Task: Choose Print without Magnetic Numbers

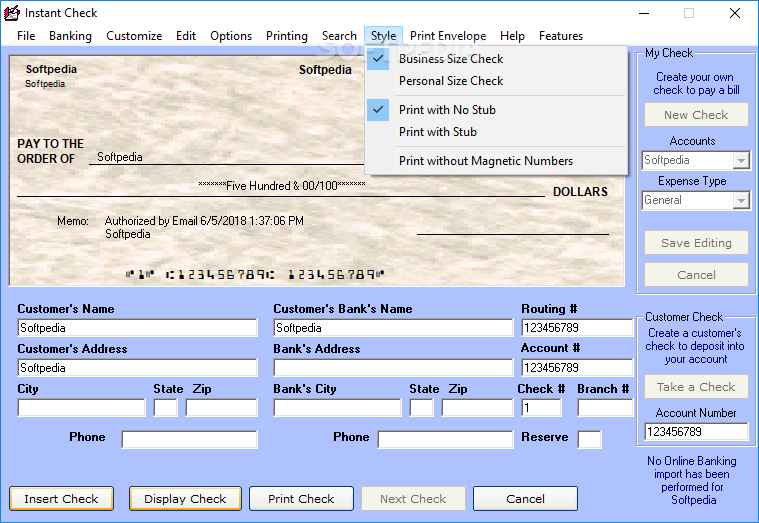Action: click(496, 161)
